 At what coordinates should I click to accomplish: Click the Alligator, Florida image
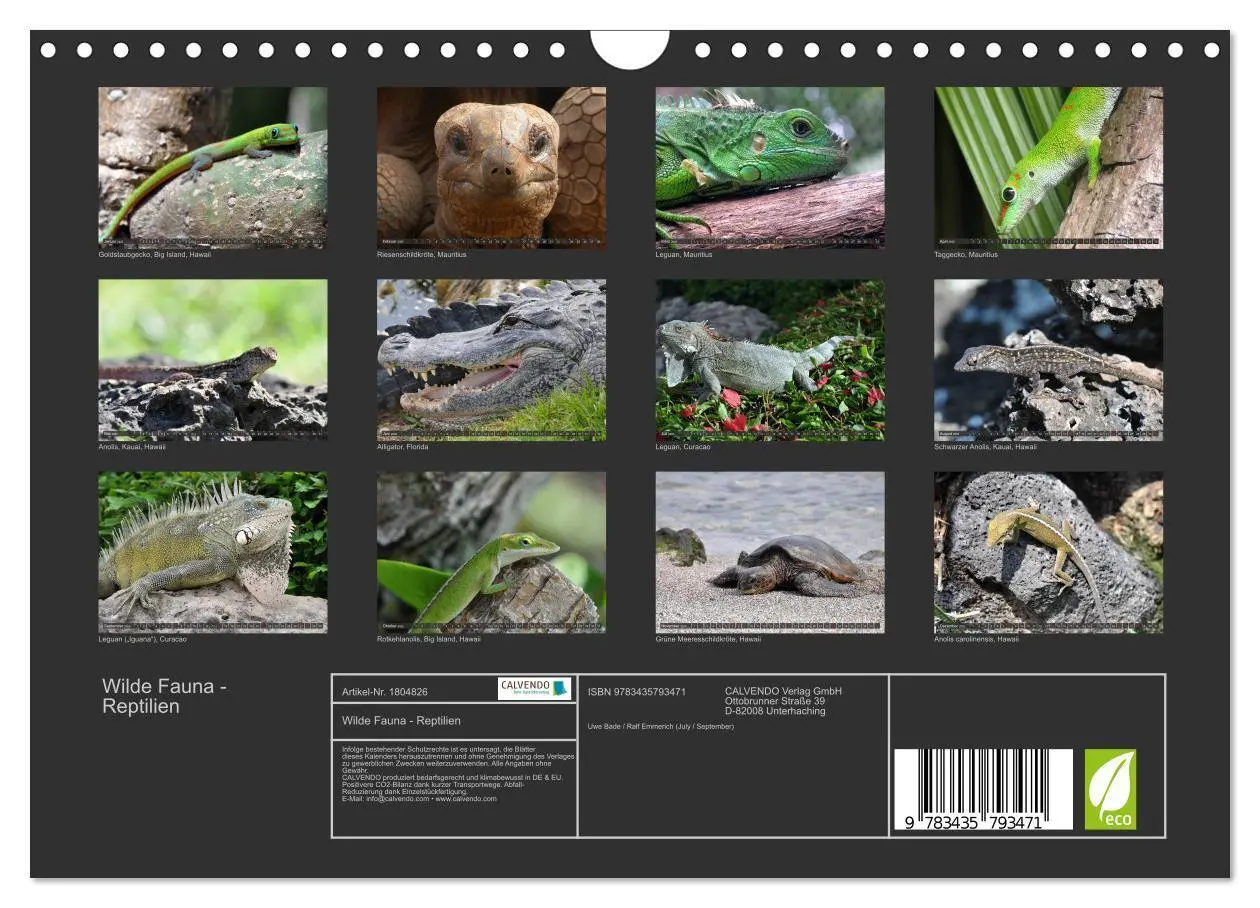coord(491,360)
